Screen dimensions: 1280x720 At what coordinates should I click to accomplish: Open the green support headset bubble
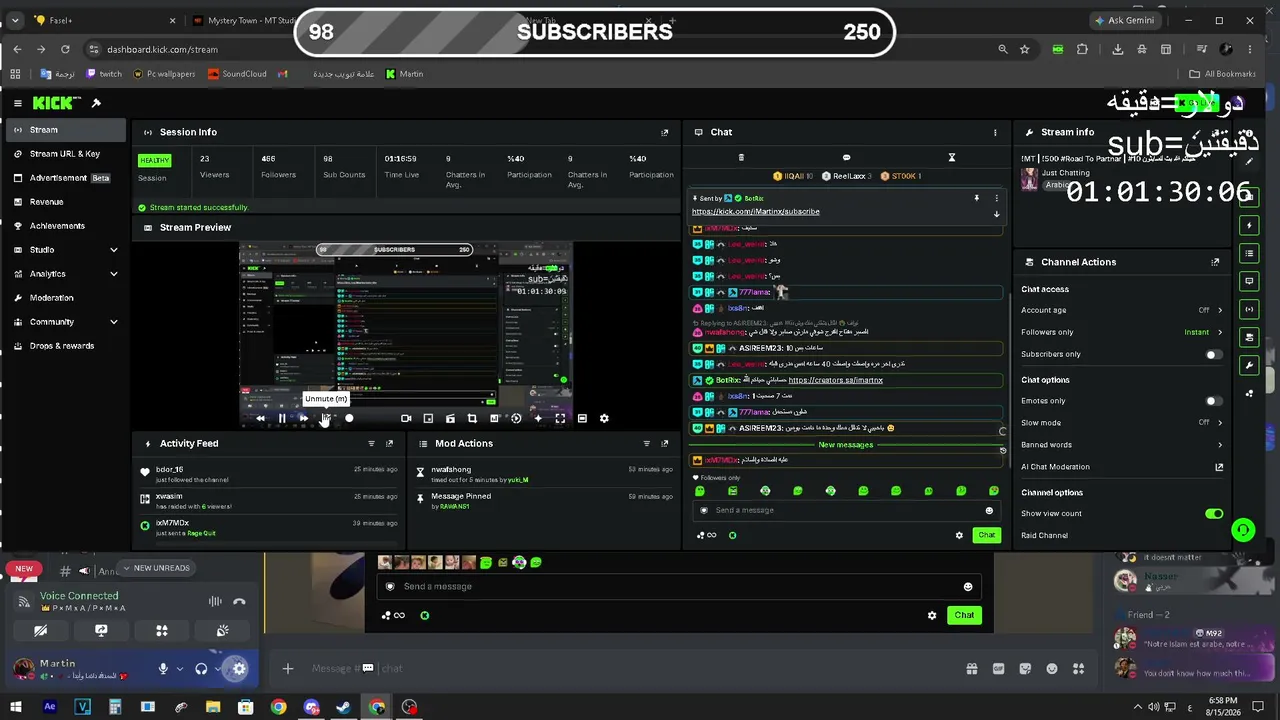pyautogui.click(x=1243, y=530)
